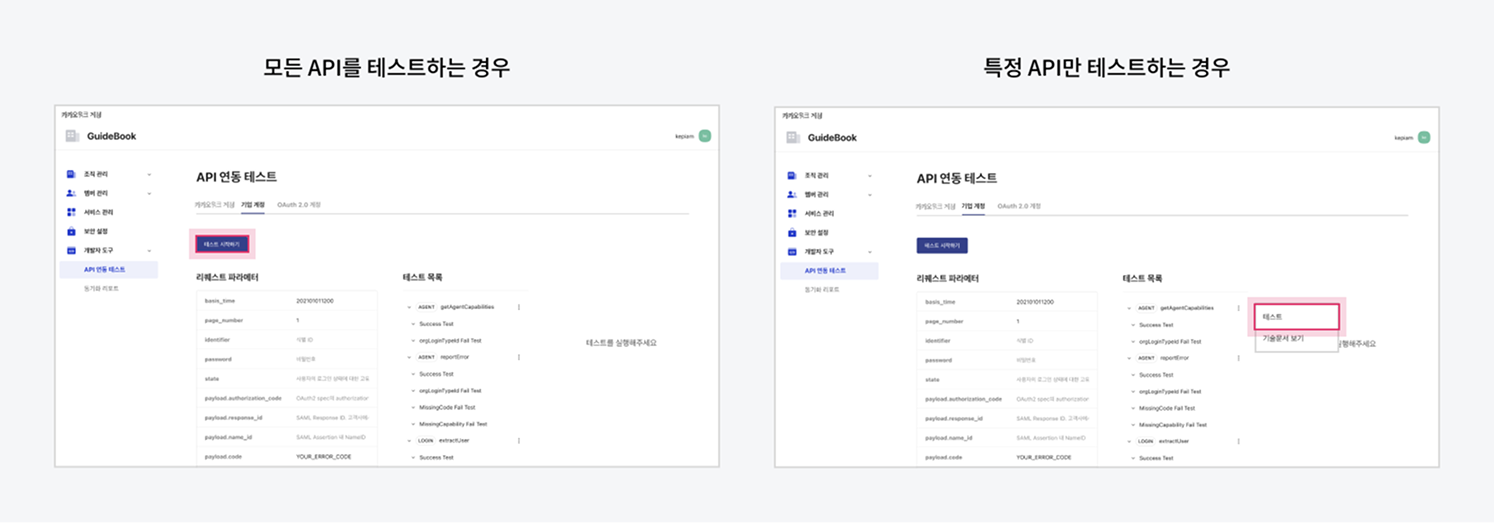
Task: Collapse 개발자 도구 chevron in left screenshot
Action: tap(149, 250)
